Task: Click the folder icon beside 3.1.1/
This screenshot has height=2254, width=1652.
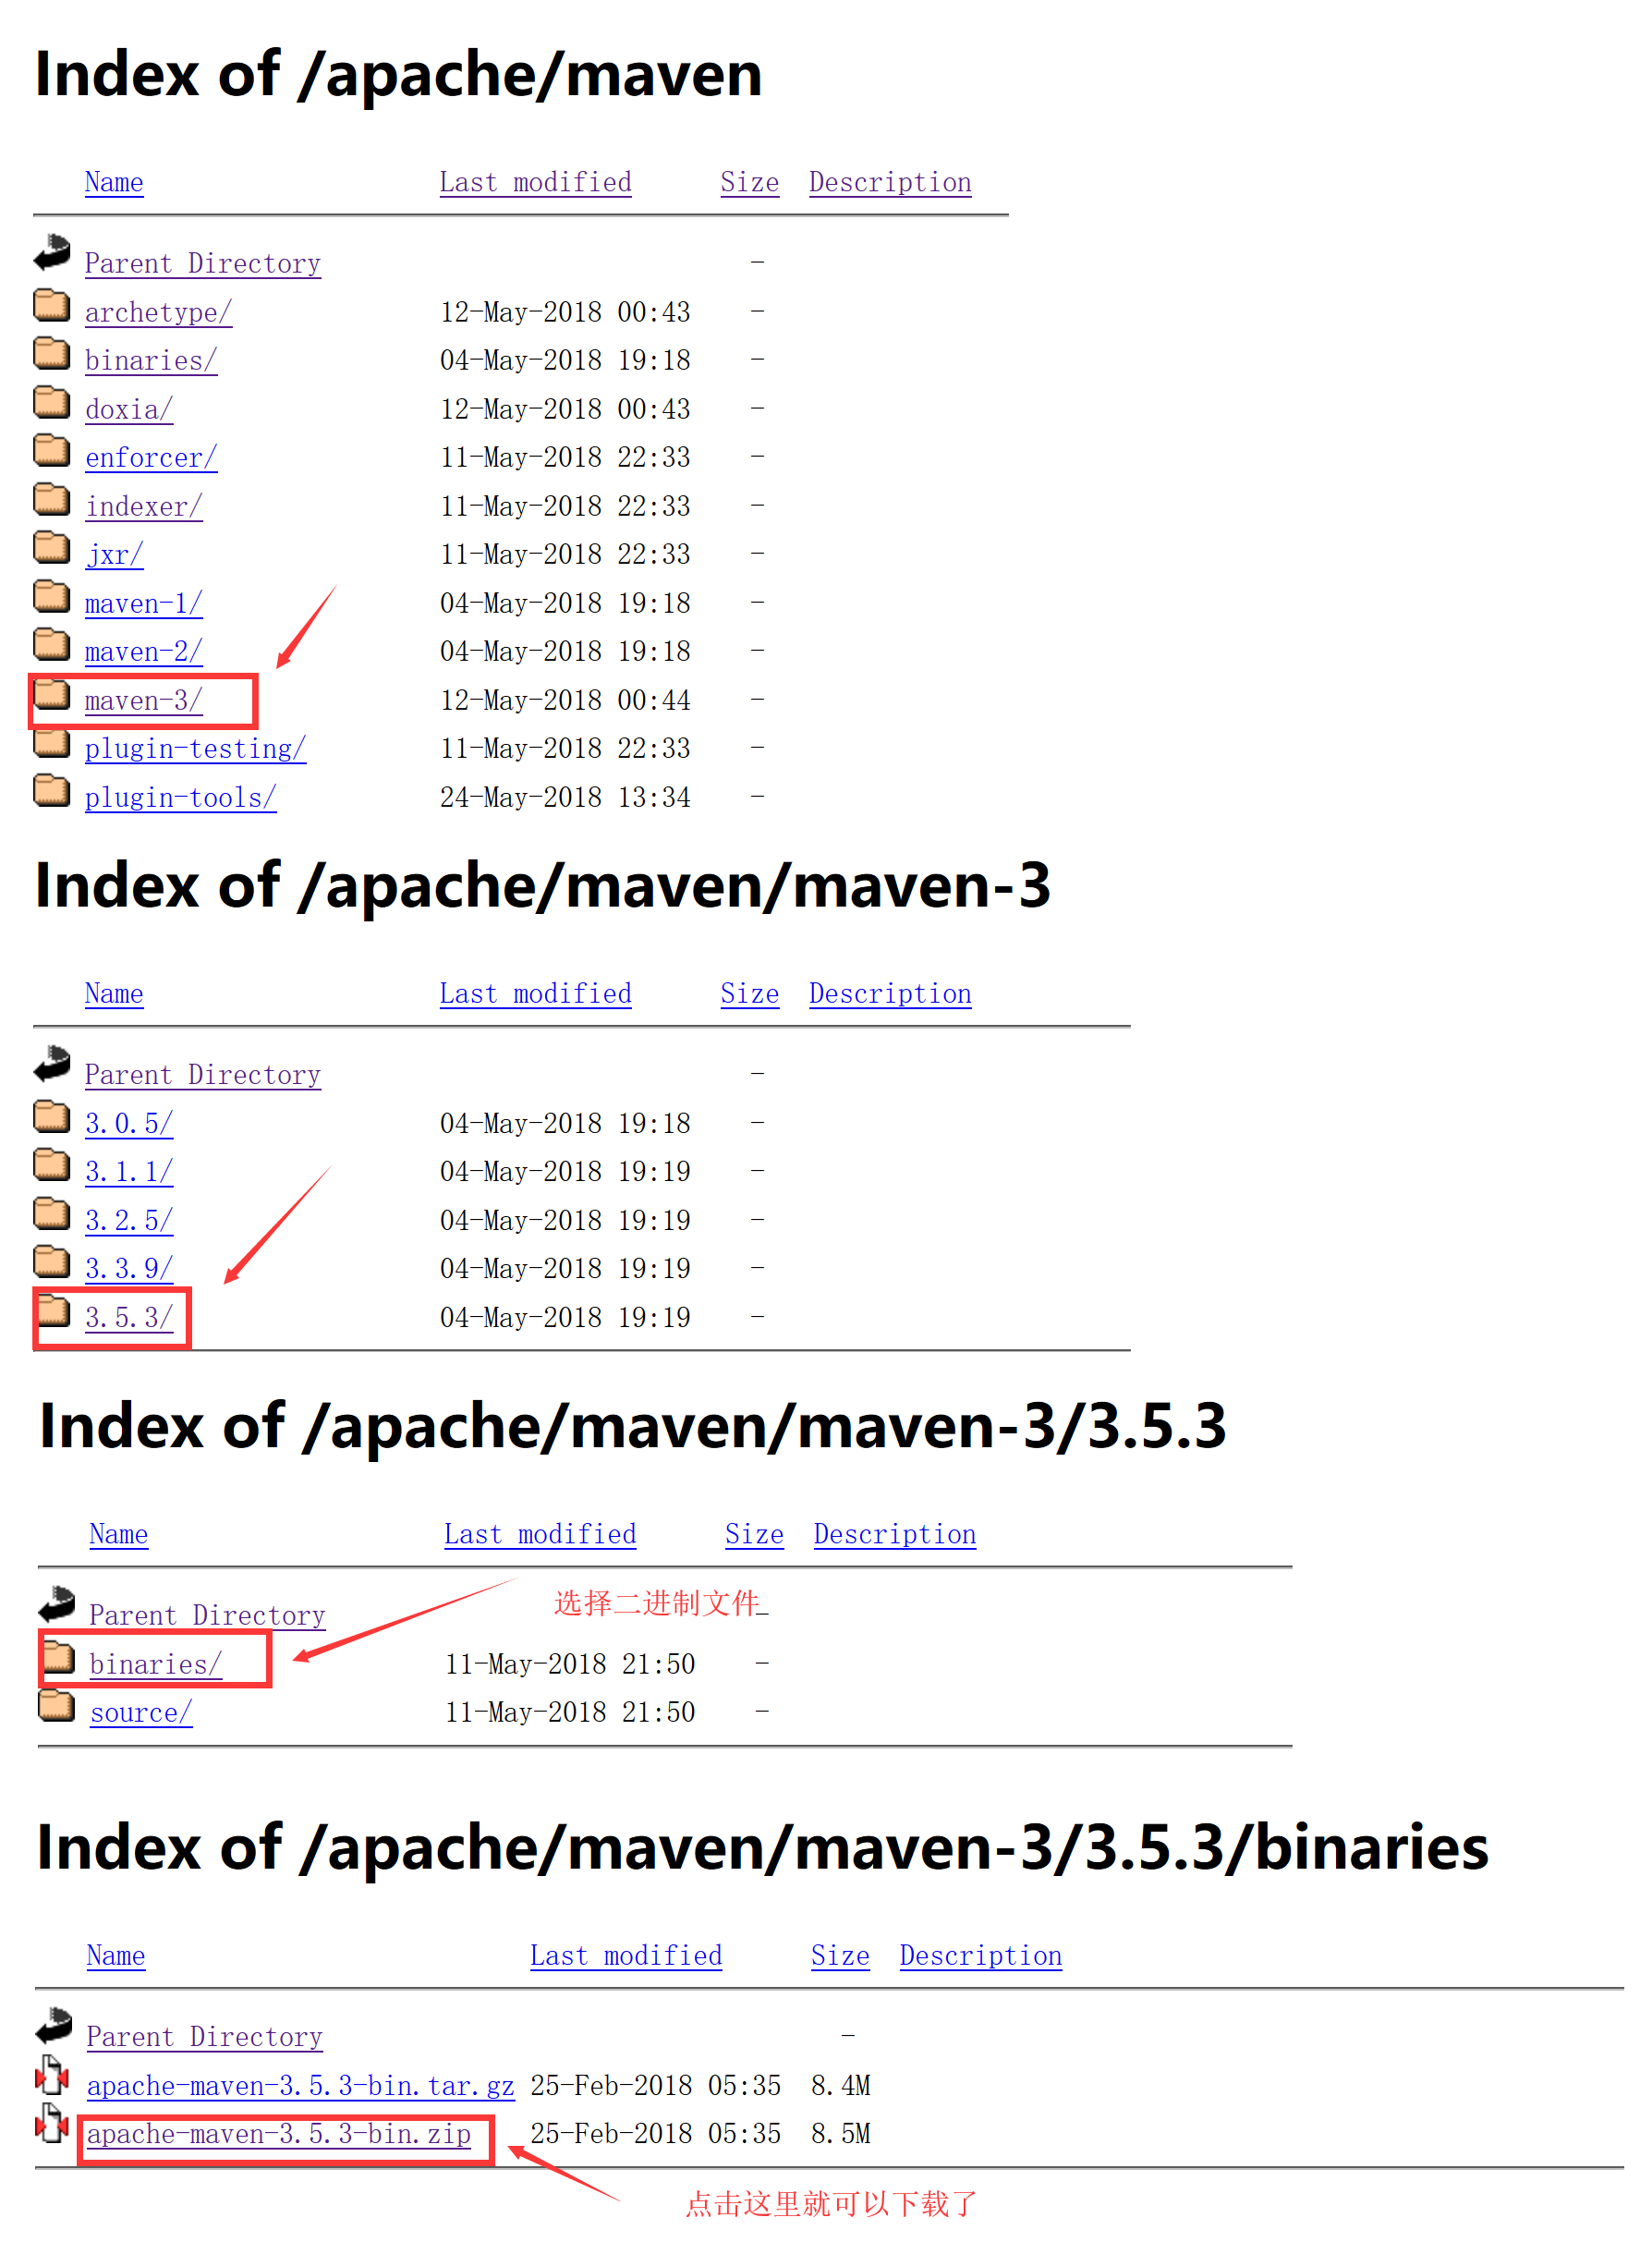Action: click(x=51, y=1164)
